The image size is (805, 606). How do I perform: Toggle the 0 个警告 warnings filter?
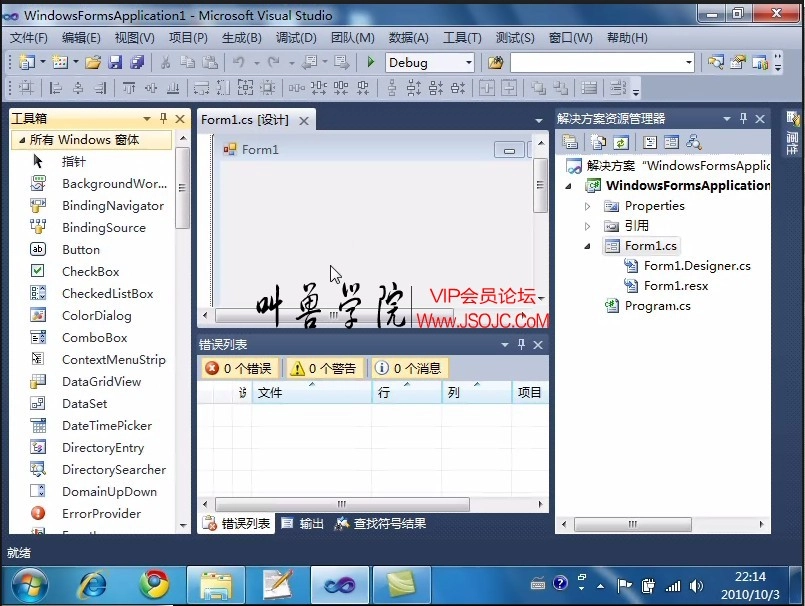click(323, 368)
